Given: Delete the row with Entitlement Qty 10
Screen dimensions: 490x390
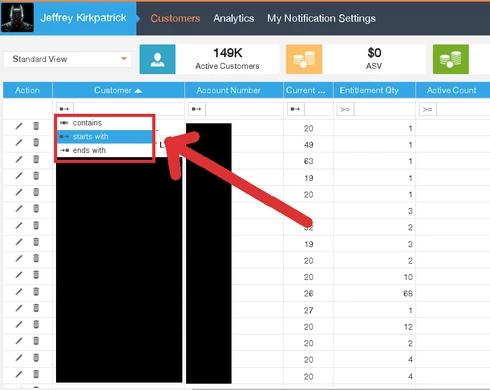Looking at the screenshot, I should point(36,275).
